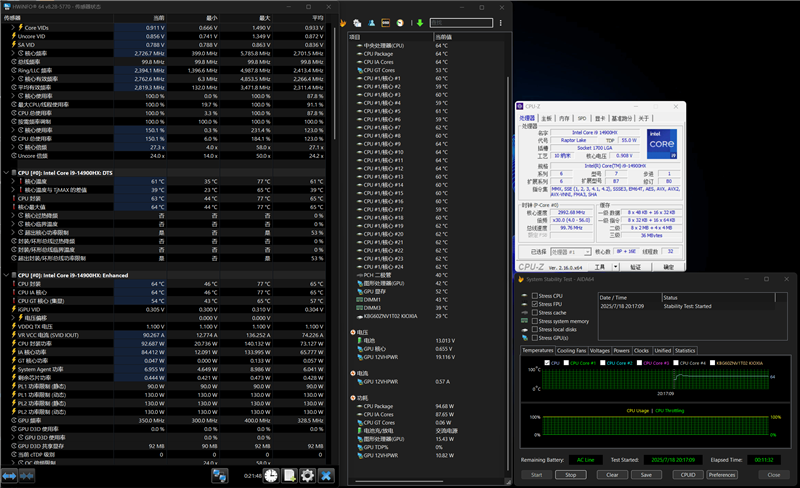The height and width of the screenshot is (488, 800).
Task: Check the Stress GPU(s) option
Action: [533, 337]
